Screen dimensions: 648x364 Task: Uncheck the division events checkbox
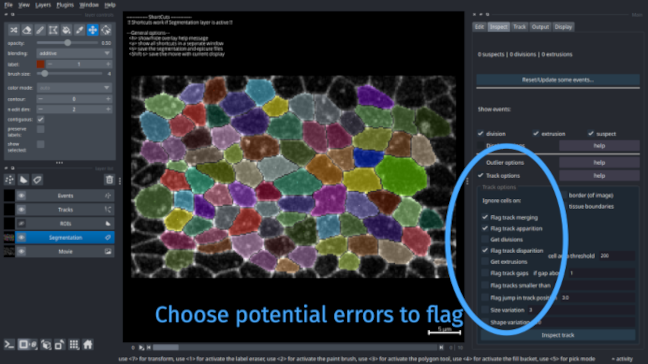click(x=481, y=133)
